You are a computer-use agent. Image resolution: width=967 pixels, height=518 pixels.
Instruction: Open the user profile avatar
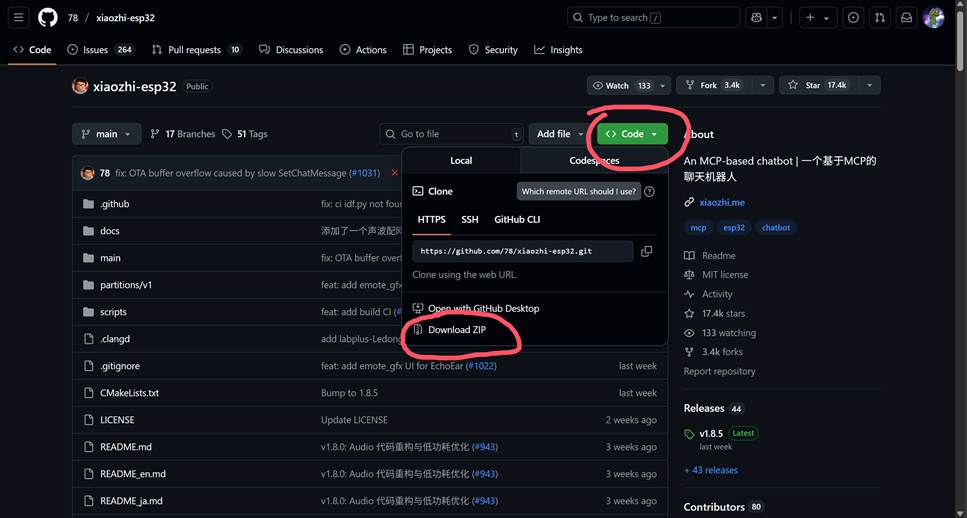[x=933, y=18]
